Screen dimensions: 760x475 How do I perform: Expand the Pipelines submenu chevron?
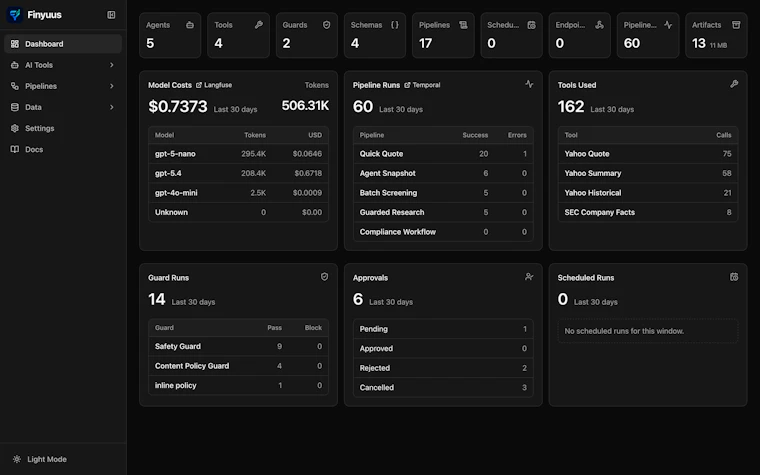(x=111, y=86)
